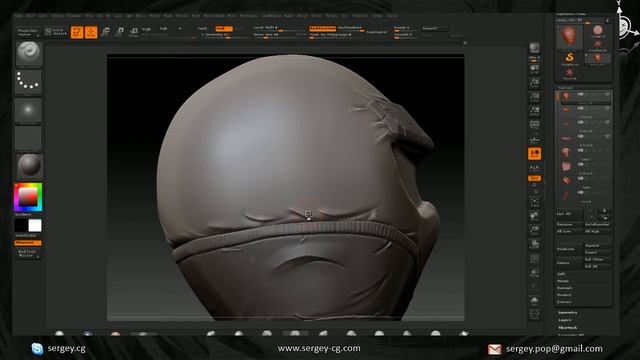Click the AAHalf icon
The image size is (640, 360).
click(534, 111)
